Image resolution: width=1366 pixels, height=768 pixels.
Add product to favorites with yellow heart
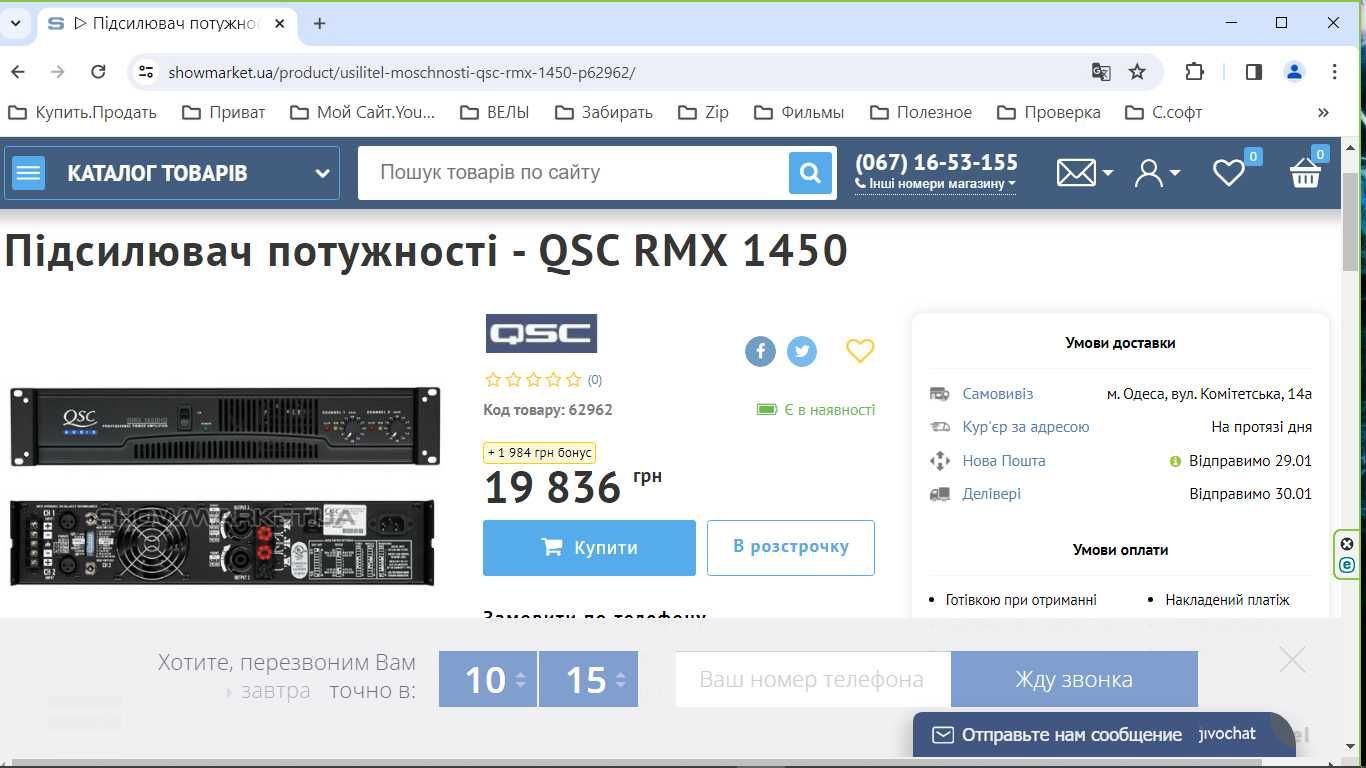click(x=860, y=350)
